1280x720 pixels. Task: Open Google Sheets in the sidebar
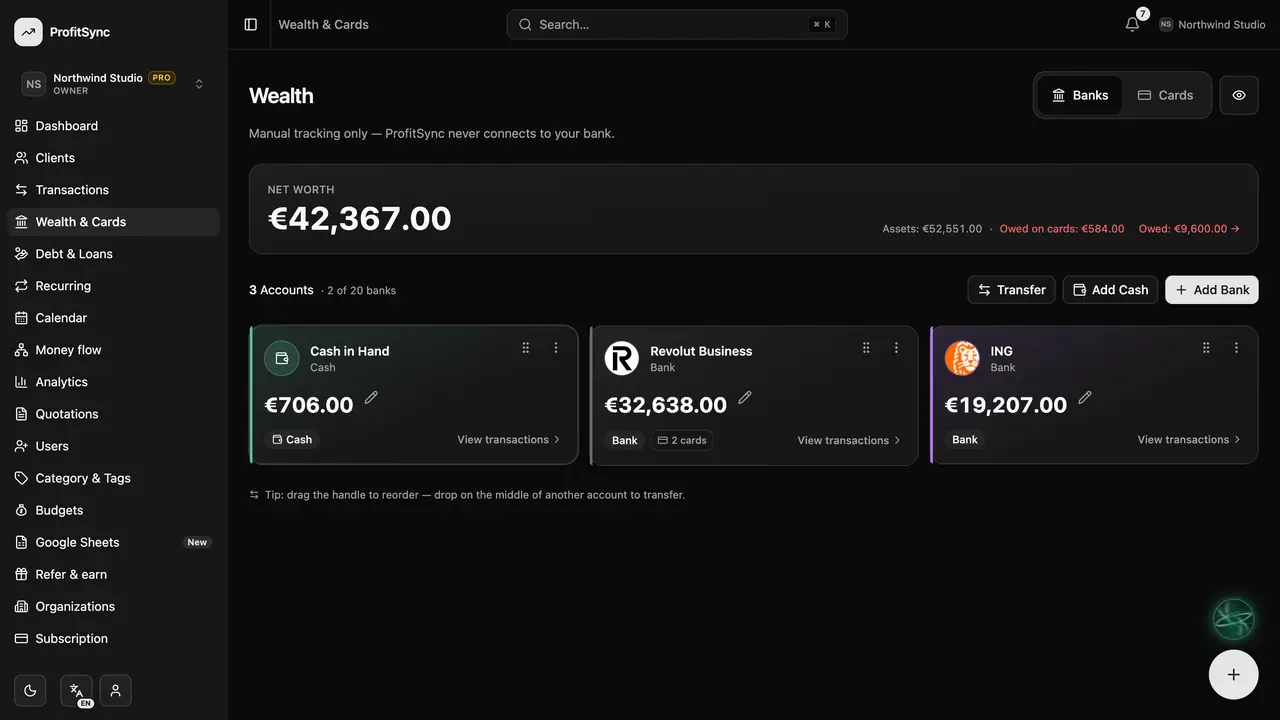[114, 542]
